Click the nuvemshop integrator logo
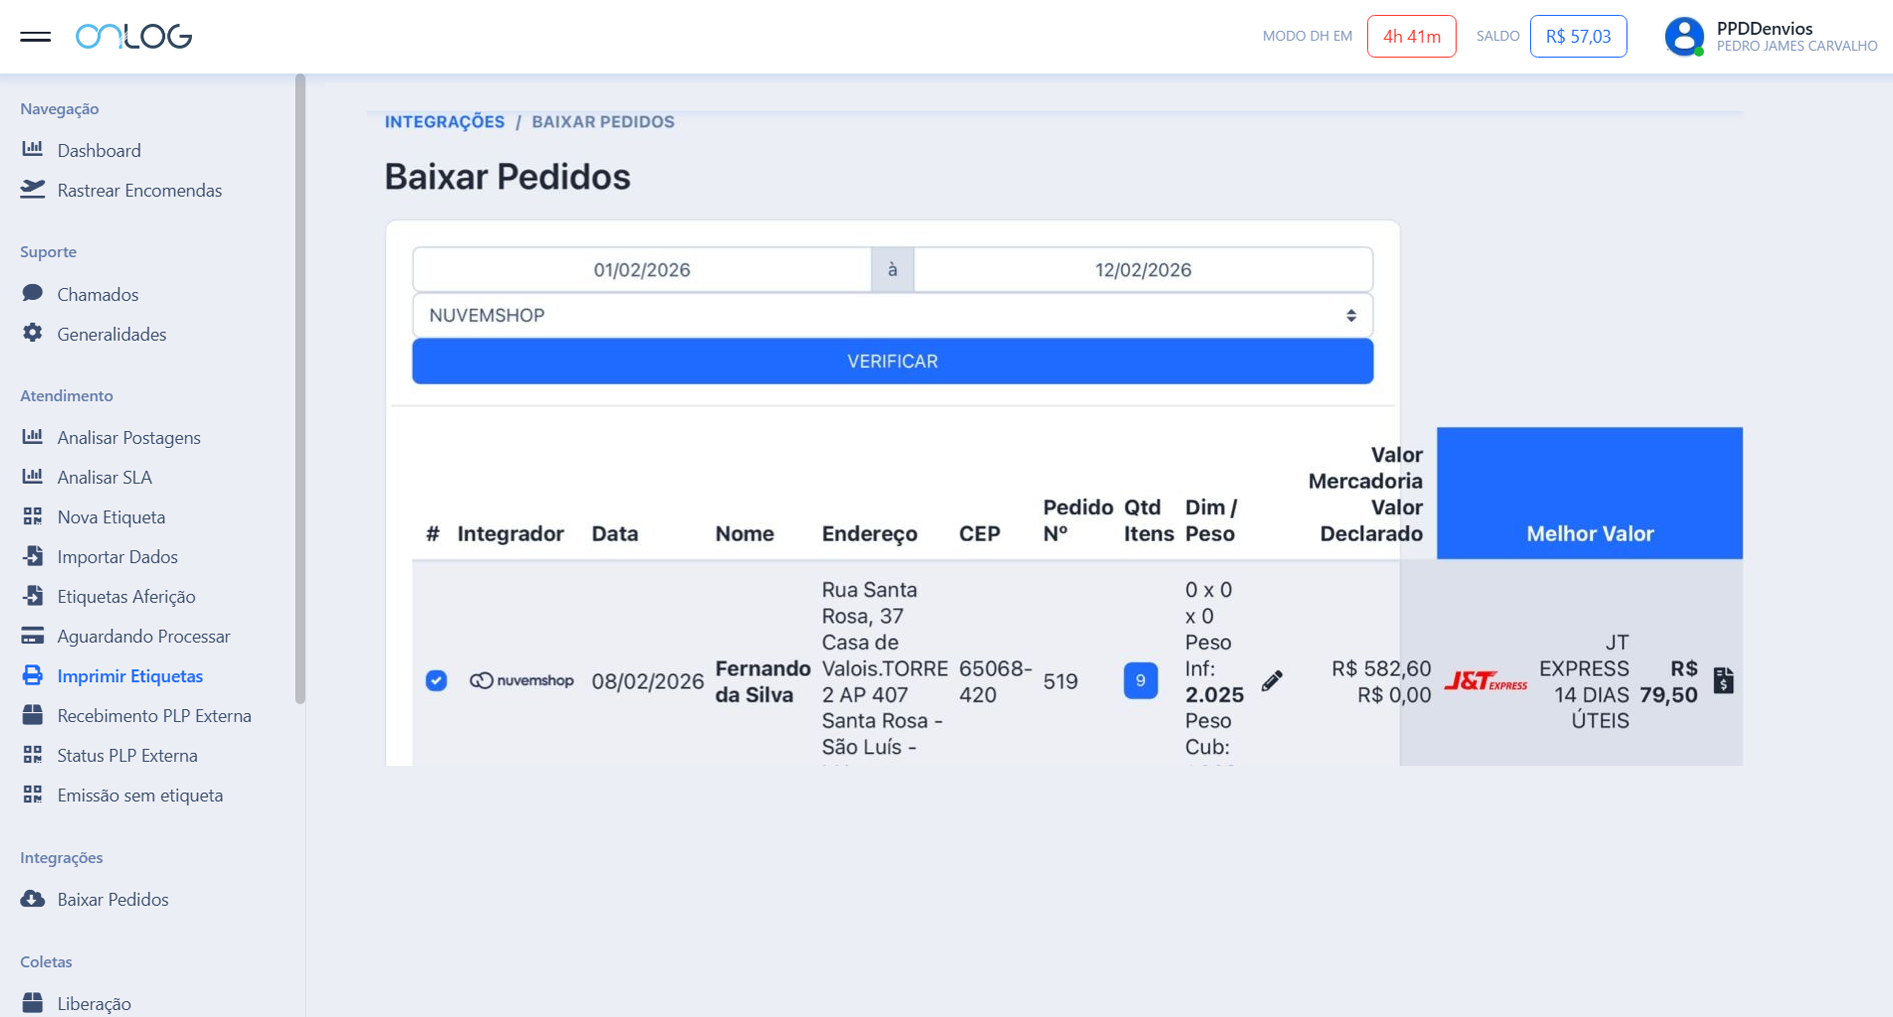Viewport: 1893px width, 1017px height. pos(521,681)
